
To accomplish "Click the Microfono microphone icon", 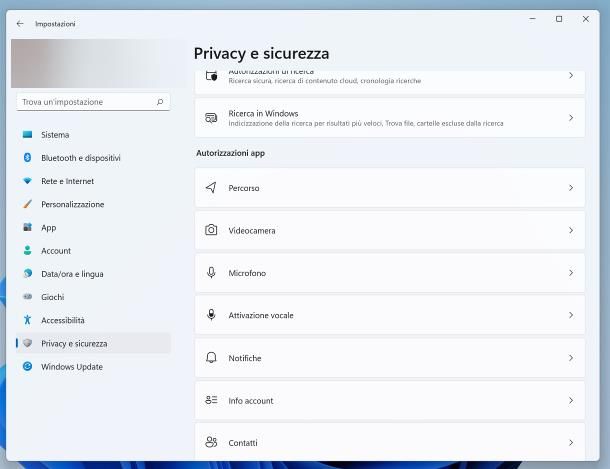I will pyautogui.click(x=211, y=273).
